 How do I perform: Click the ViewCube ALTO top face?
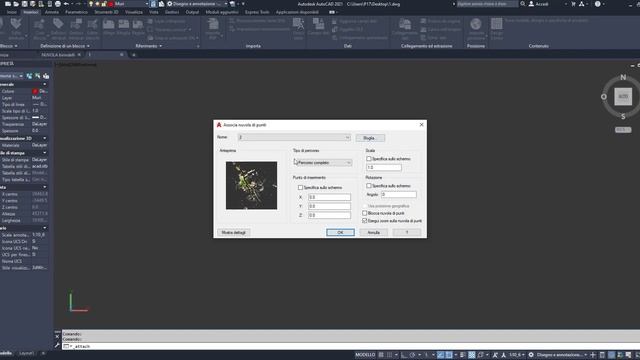pos(623,97)
